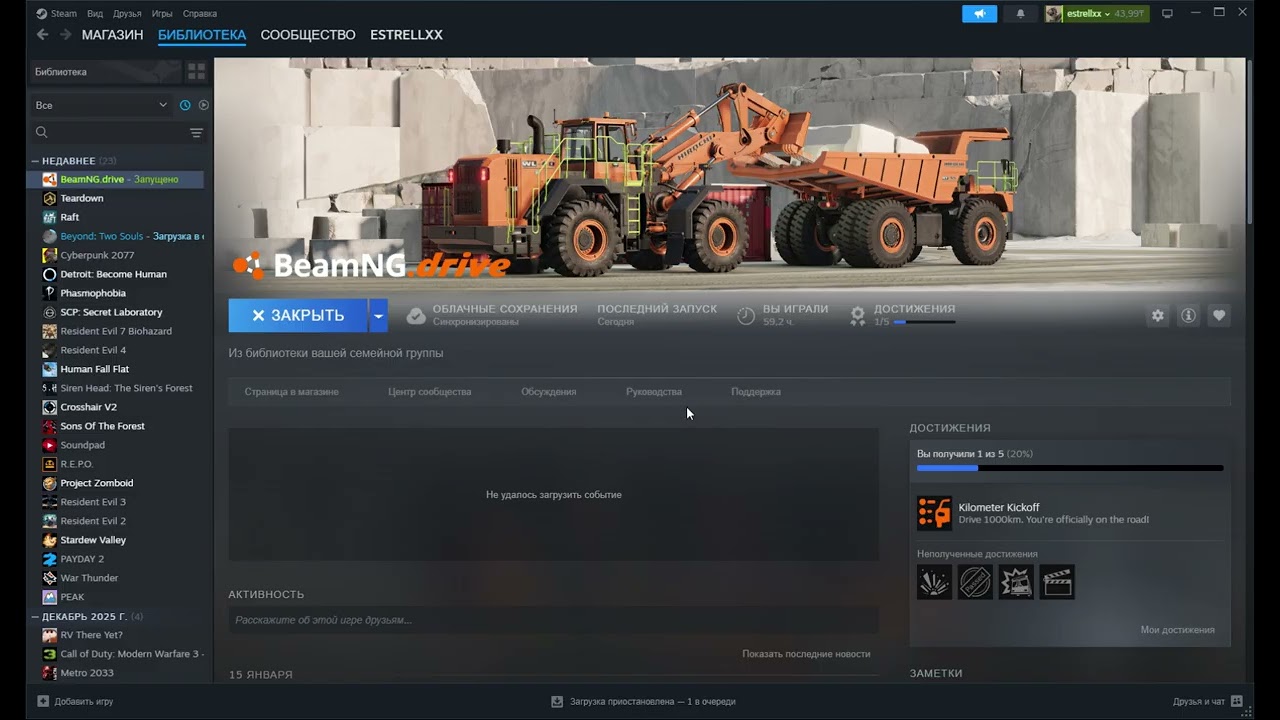The height and width of the screenshot is (720, 1280).
Task: Go back with the left arrow
Action: [x=42, y=35]
